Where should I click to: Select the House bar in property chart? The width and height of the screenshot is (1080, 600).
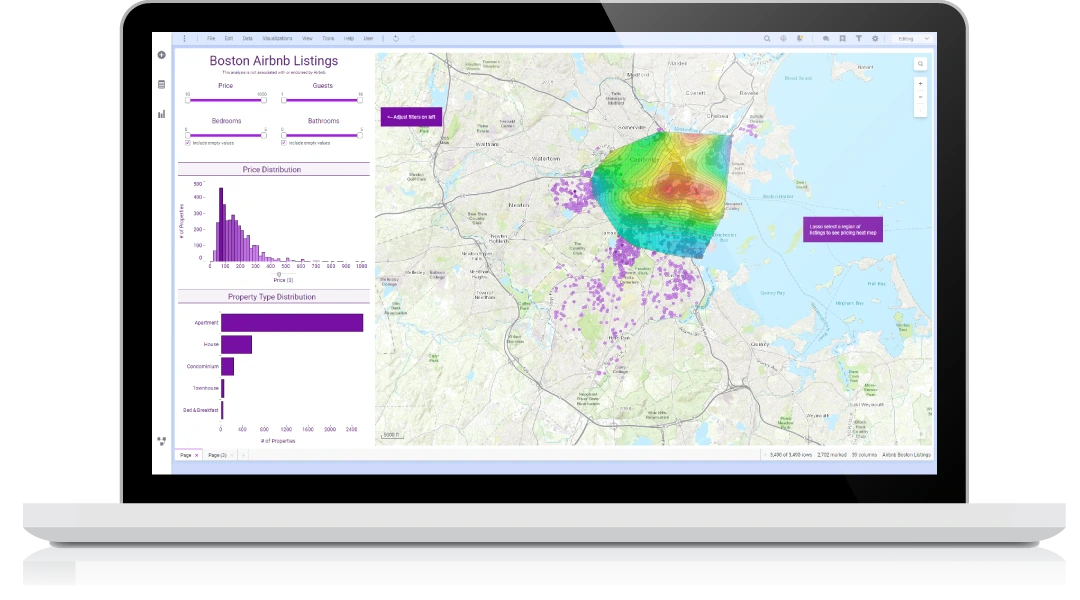tap(236, 344)
